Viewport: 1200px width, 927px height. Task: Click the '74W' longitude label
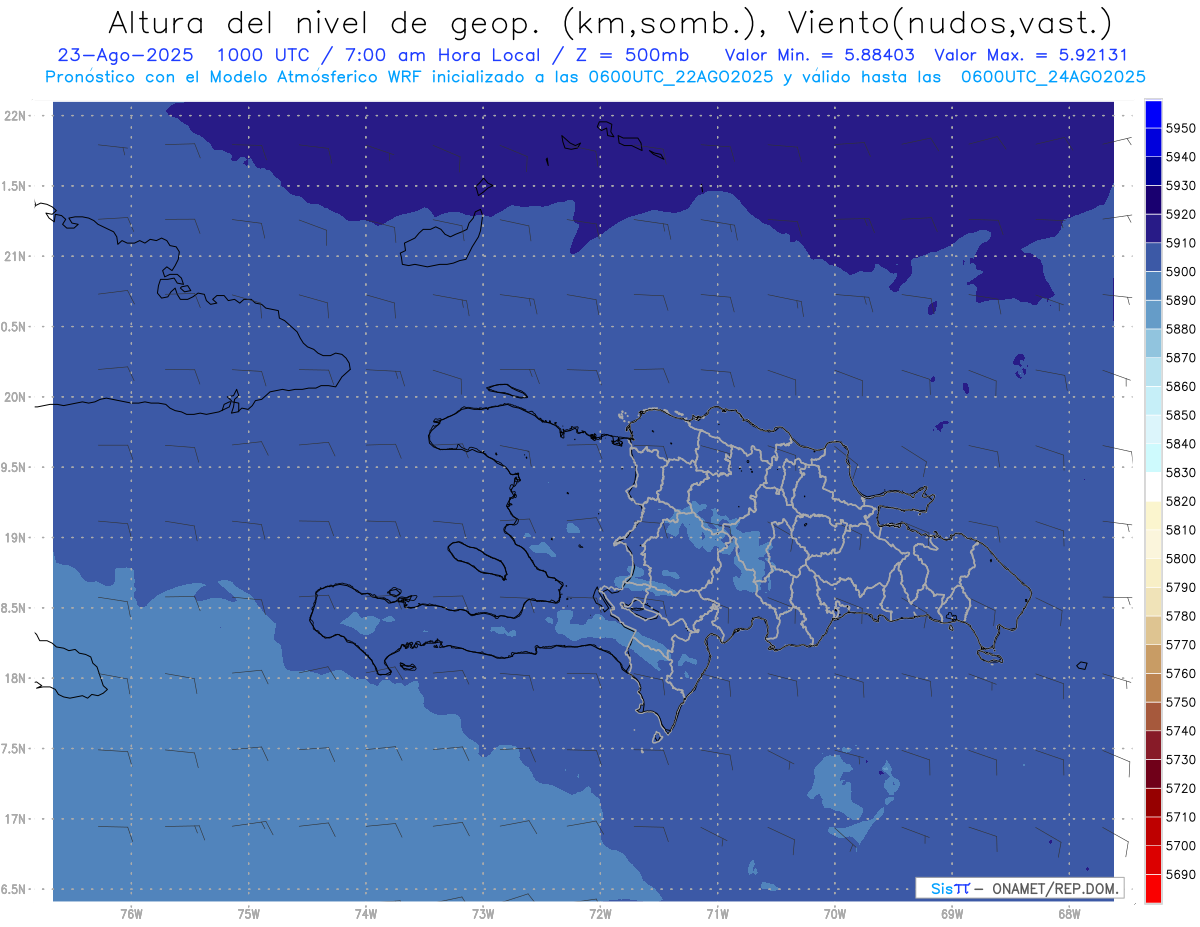365,913
